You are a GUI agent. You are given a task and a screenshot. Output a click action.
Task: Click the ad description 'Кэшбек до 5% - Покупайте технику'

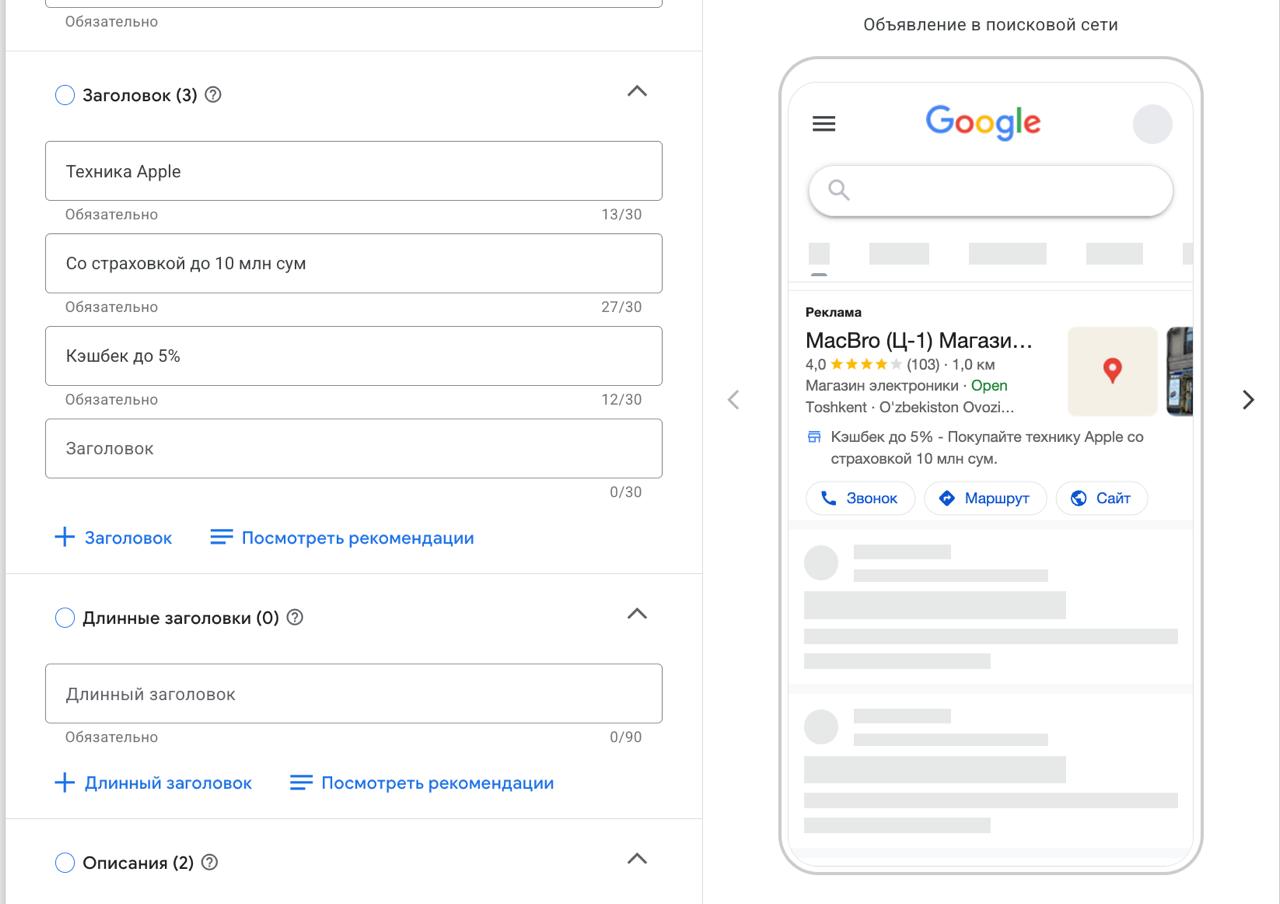point(987,448)
